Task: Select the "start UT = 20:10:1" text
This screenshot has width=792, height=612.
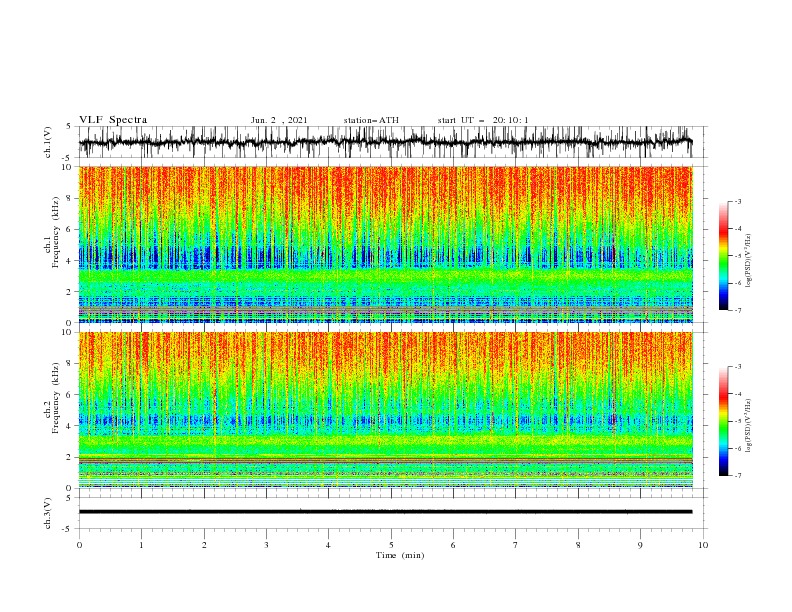Action: point(483,120)
